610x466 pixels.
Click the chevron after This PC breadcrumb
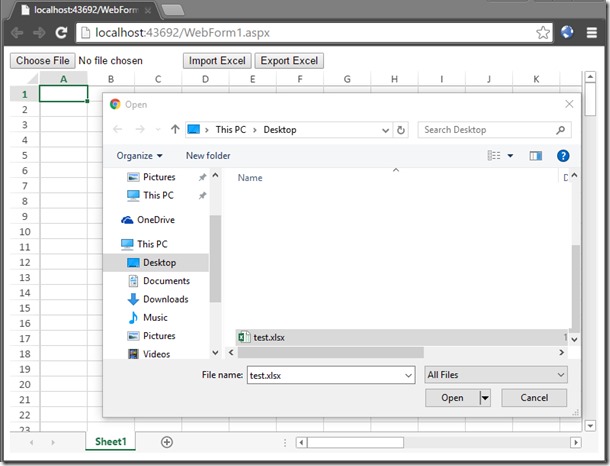coord(255,130)
